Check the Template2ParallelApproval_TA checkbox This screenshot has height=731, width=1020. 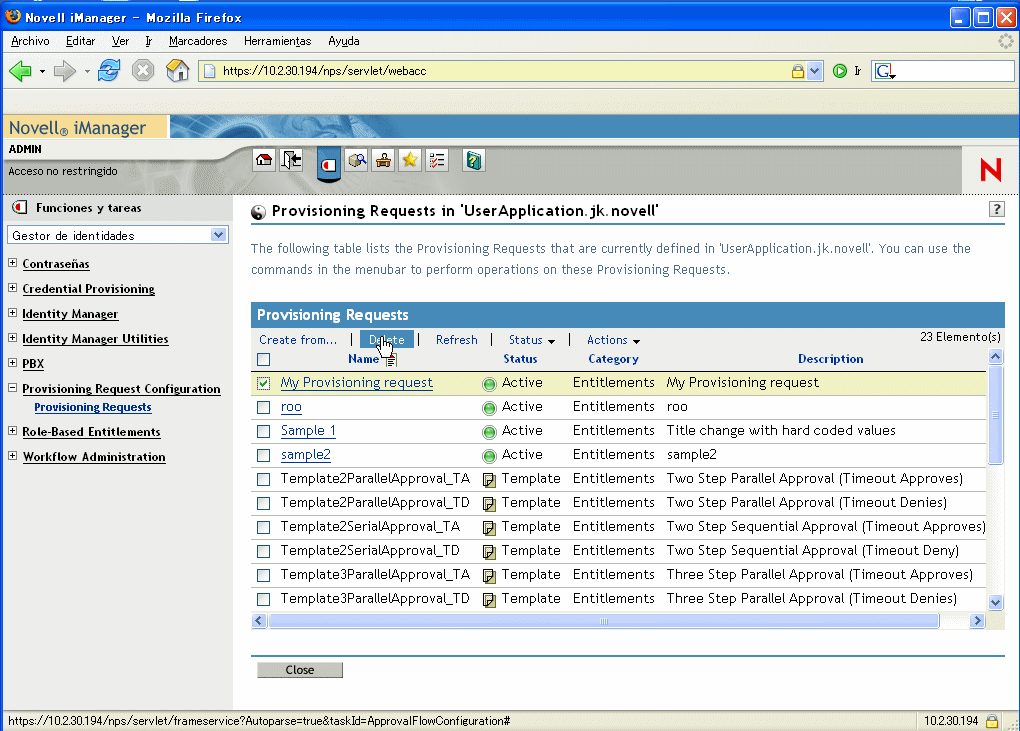[x=263, y=479]
